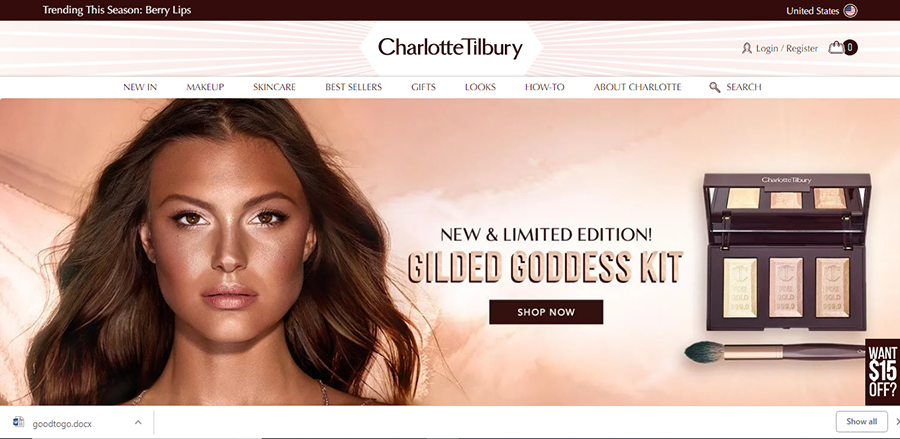Click the United States flag icon
Viewport: 900px width, 439px height.
[x=851, y=10]
